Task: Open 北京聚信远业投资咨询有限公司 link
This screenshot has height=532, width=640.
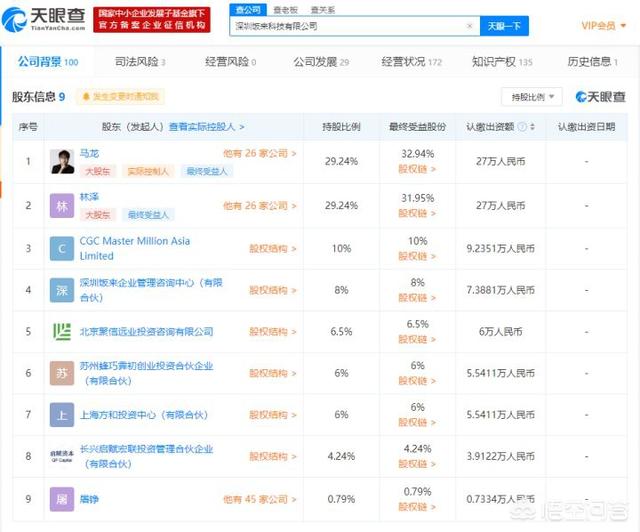Action: coord(147,332)
